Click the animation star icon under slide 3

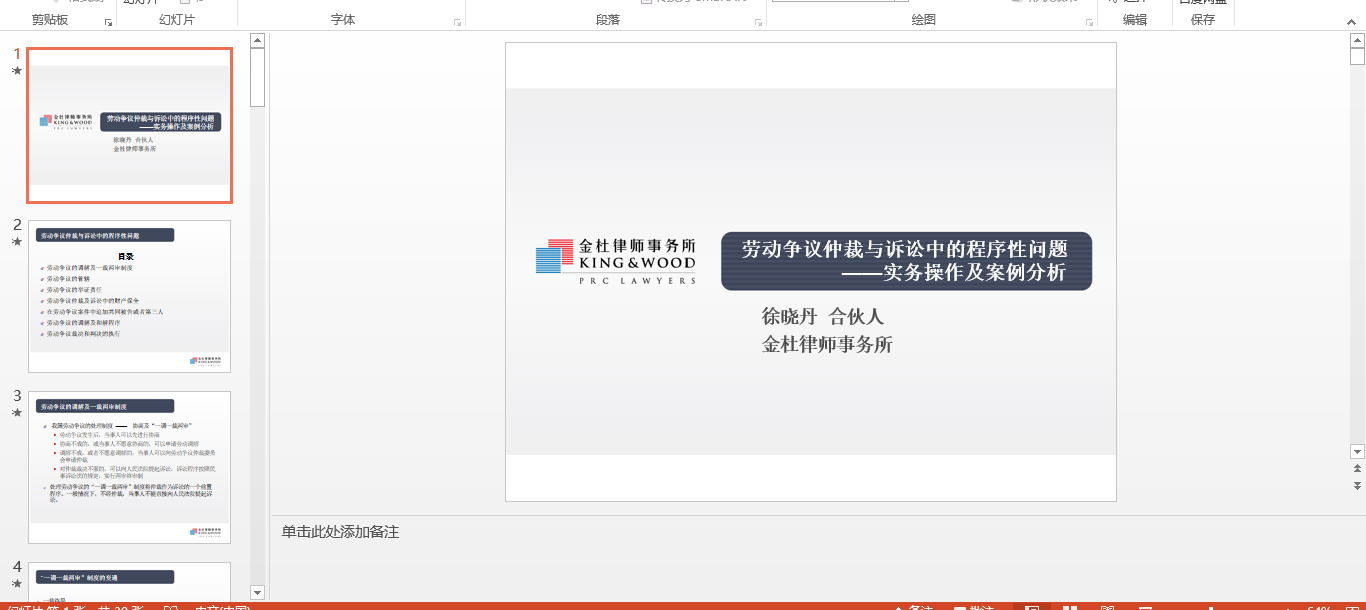click(x=16, y=412)
